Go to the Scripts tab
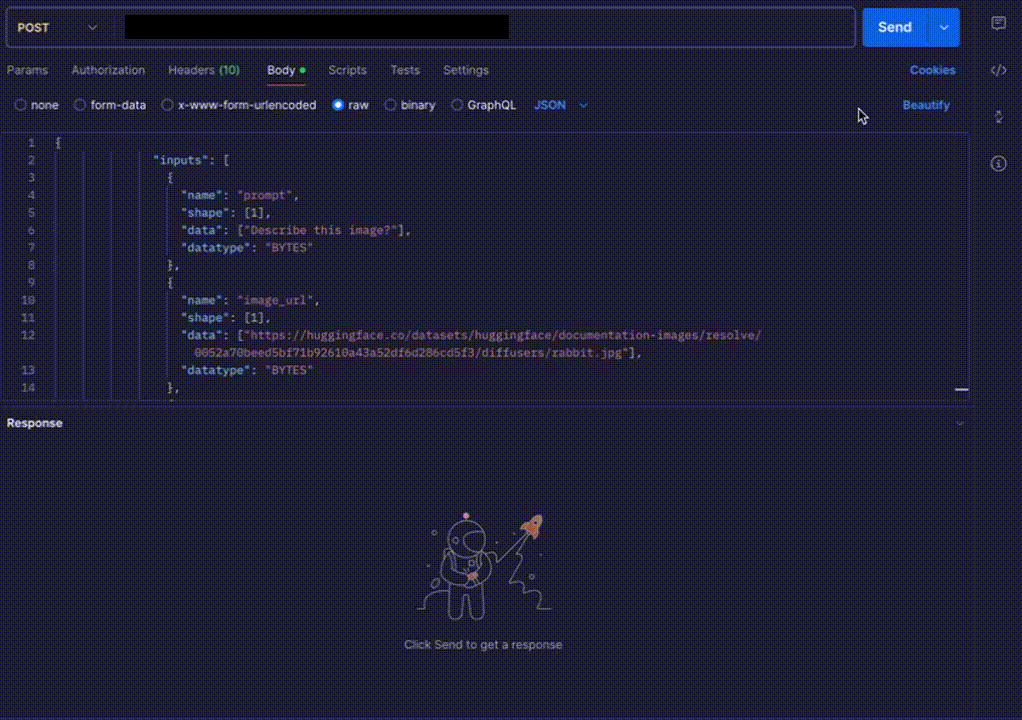 coord(347,70)
